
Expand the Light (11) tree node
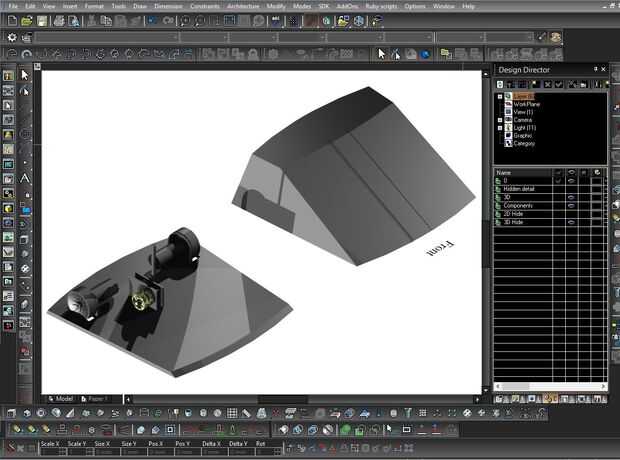[x=500, y=128]
